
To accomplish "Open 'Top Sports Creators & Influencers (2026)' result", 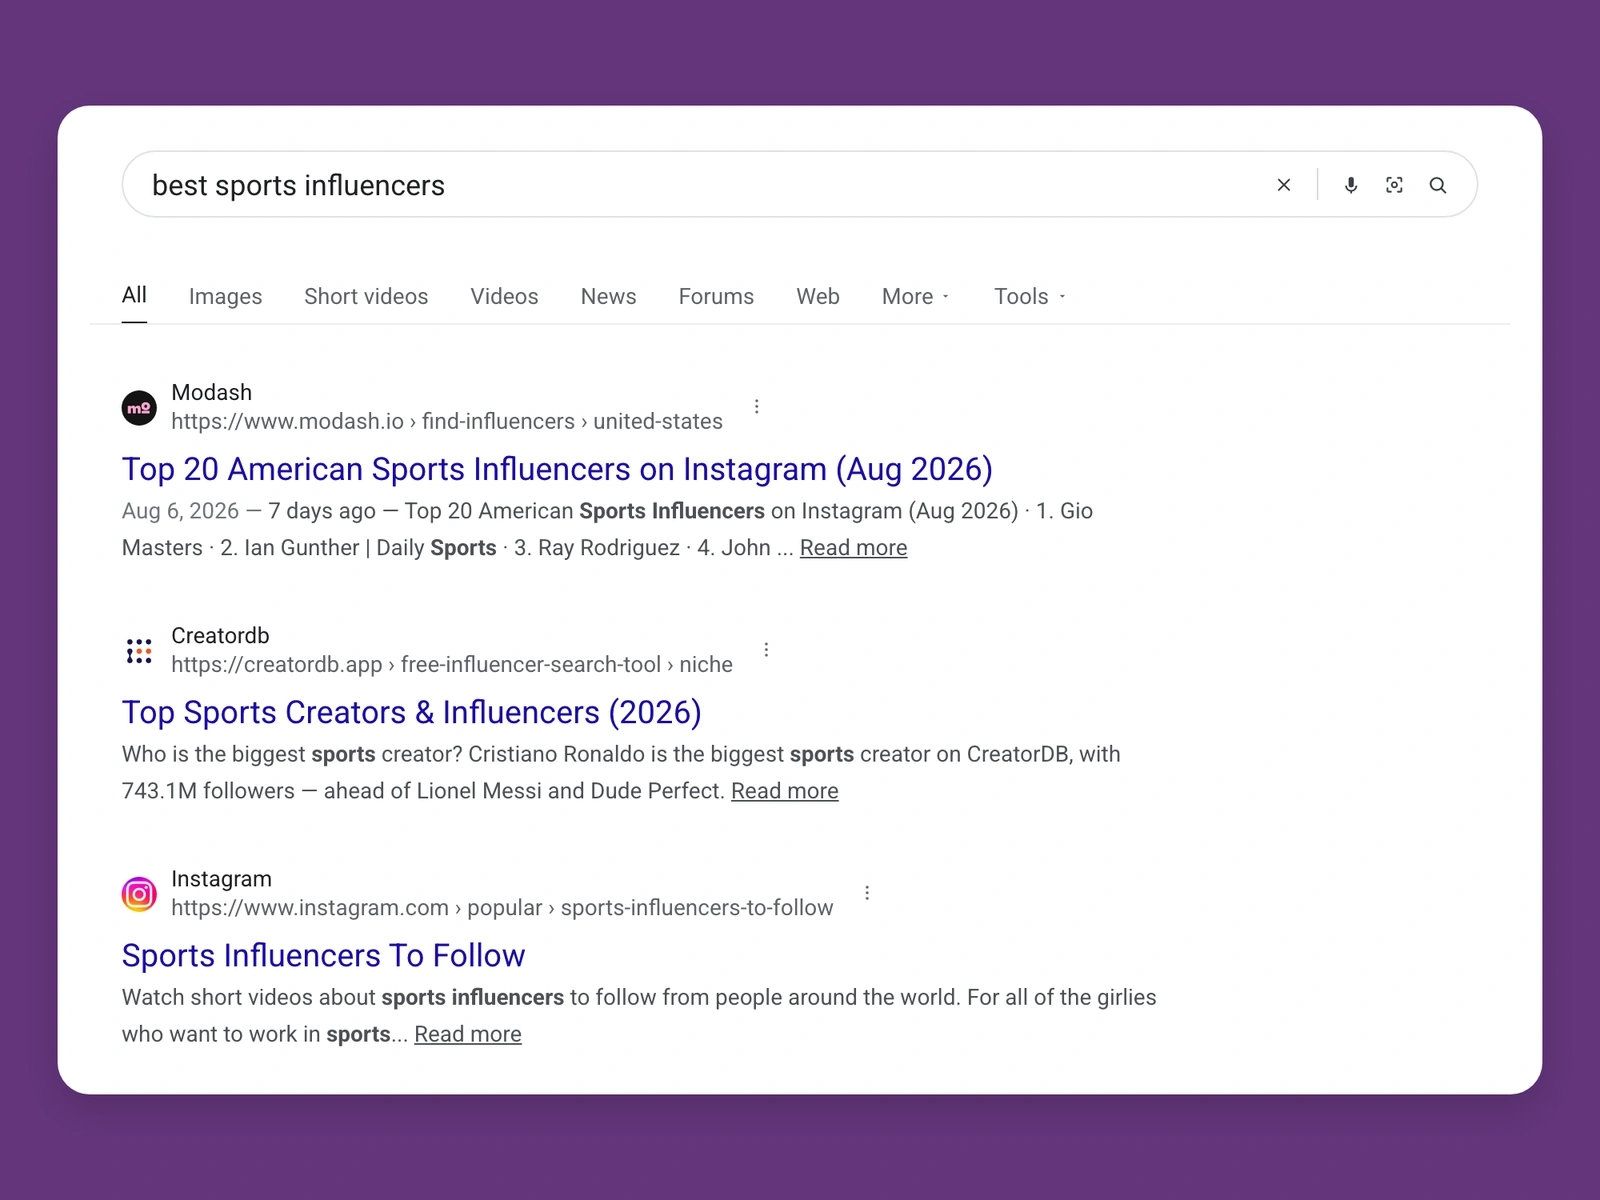I will tap(412, 712).
